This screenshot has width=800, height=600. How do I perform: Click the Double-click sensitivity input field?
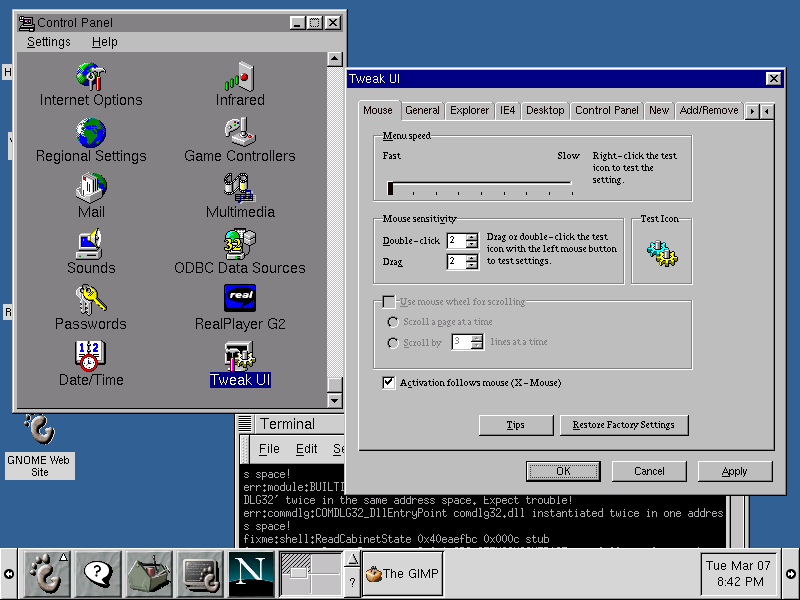457,240
